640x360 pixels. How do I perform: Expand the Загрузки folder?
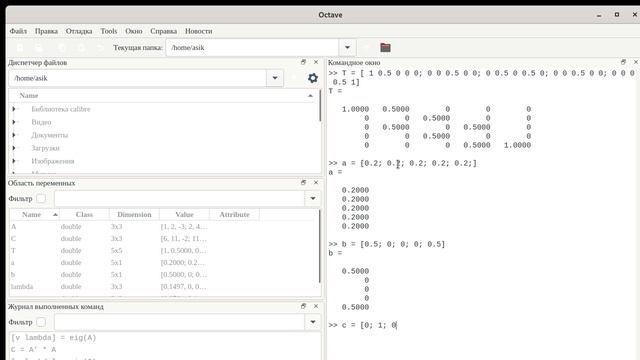[x=14, y=148]
